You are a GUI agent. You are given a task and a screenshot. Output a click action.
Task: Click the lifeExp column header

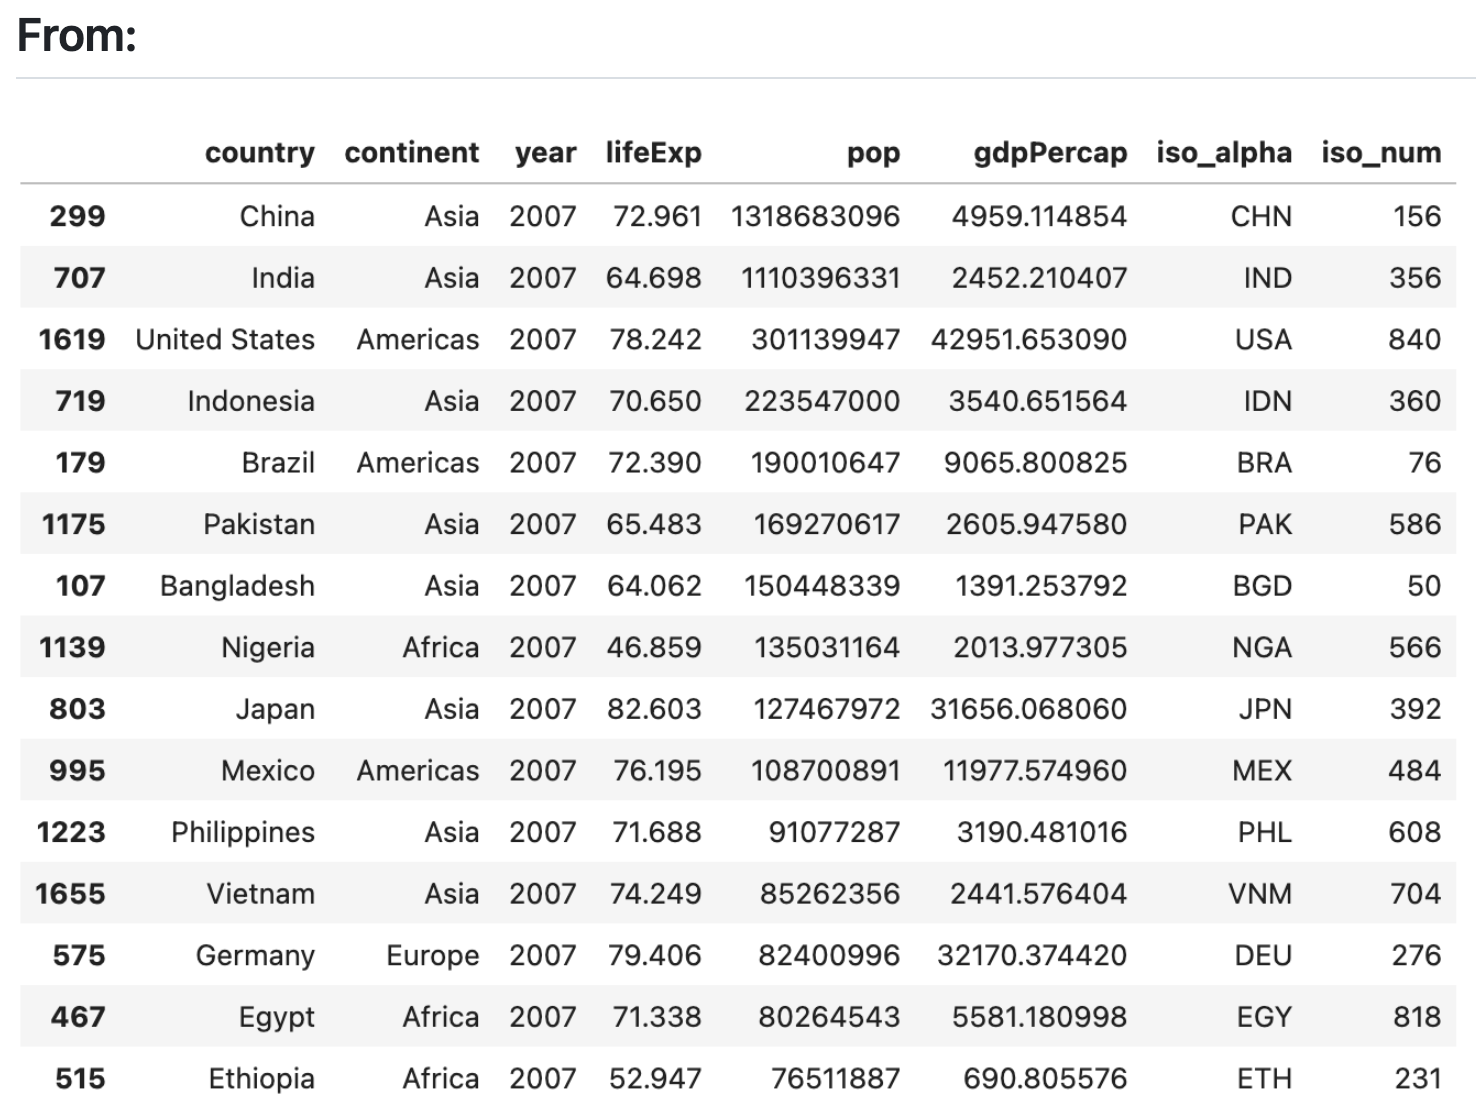coord(654,153)
